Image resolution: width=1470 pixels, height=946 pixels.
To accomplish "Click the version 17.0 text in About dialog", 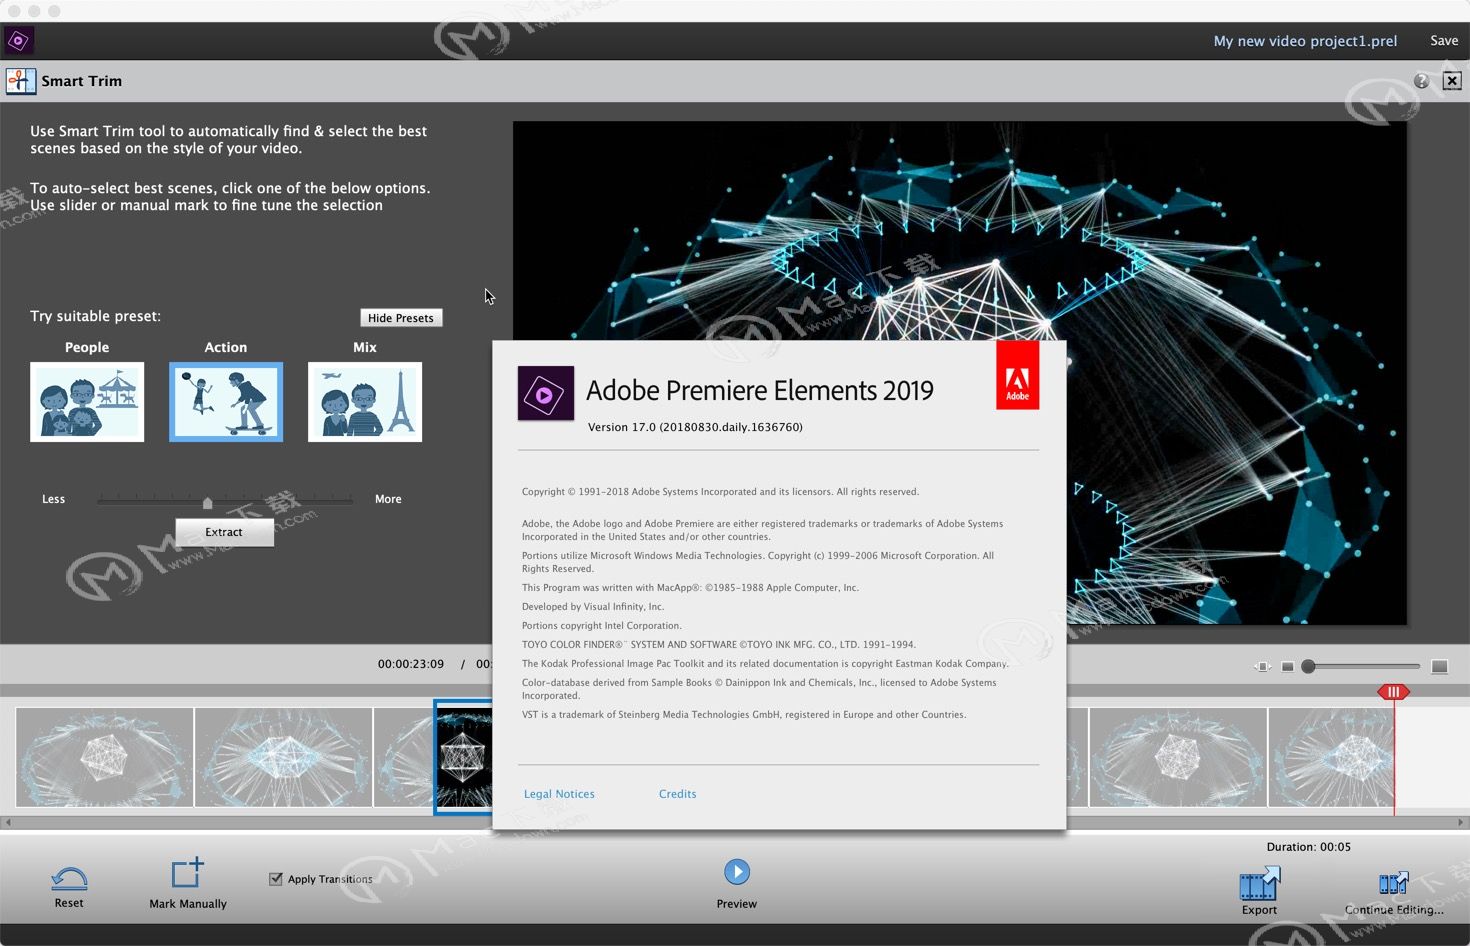I will (695, 427).
